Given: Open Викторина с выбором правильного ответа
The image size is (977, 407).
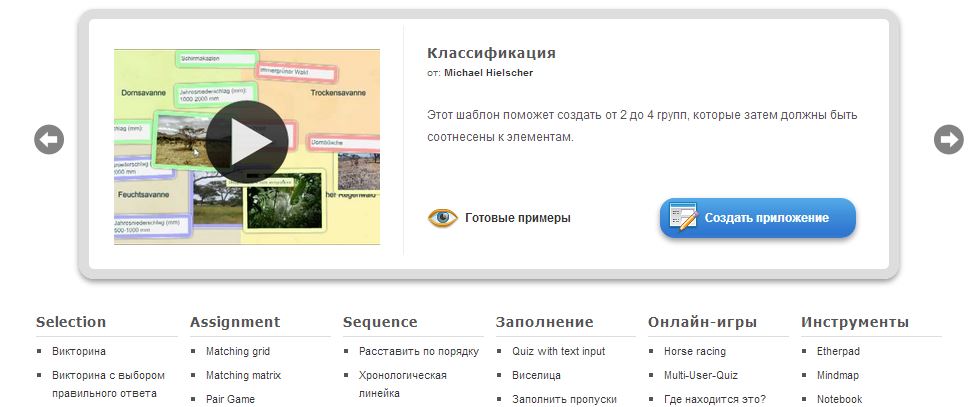Looking at the screenshot, I should [108, 385].
